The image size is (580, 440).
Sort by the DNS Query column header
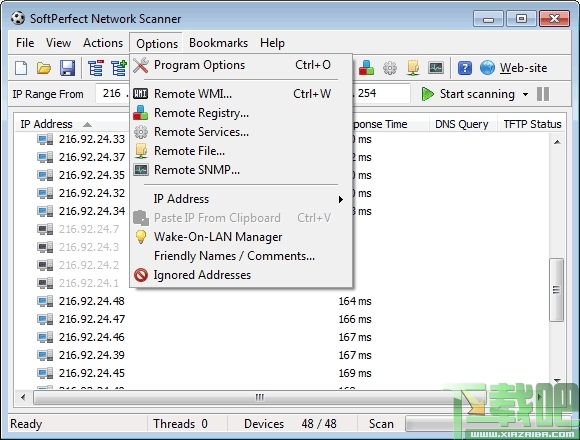coord(462,124)
